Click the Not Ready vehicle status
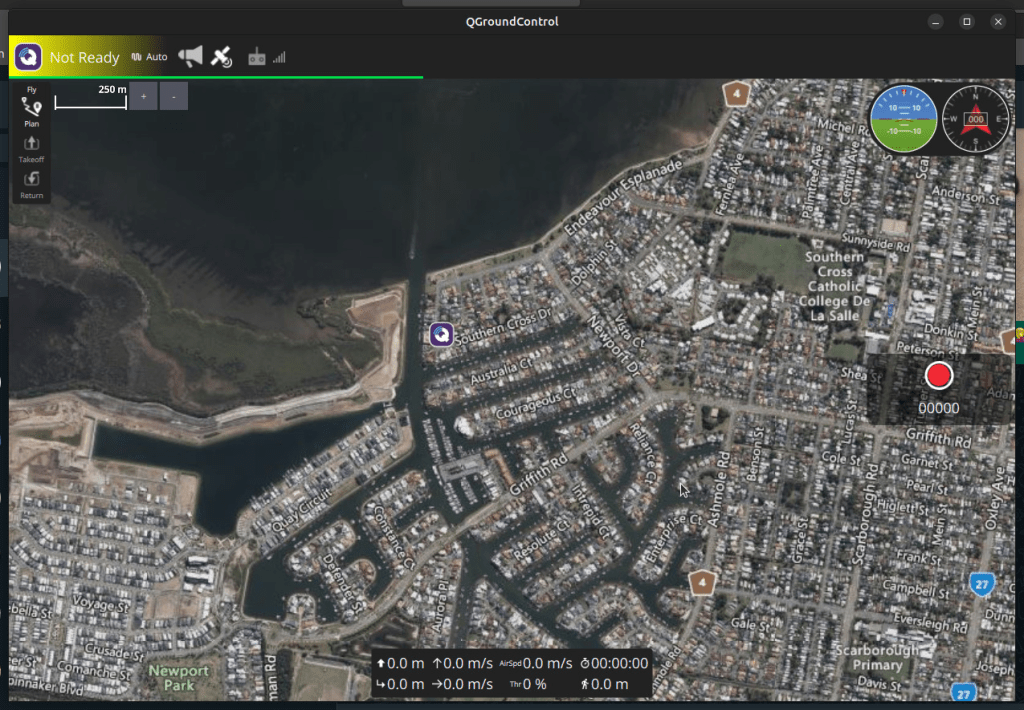The image size is (1024, 710). [85, 58]
